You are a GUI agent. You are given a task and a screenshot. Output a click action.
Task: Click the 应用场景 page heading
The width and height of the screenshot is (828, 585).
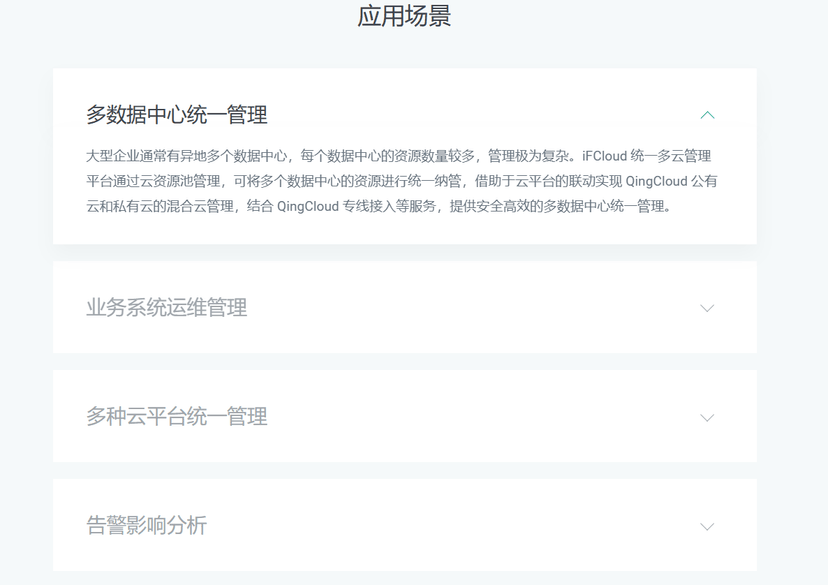pos(404,16)
